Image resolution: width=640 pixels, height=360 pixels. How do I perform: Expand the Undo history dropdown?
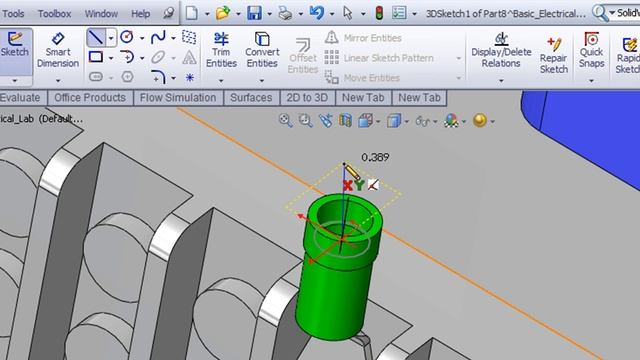(x=332, y=14)
